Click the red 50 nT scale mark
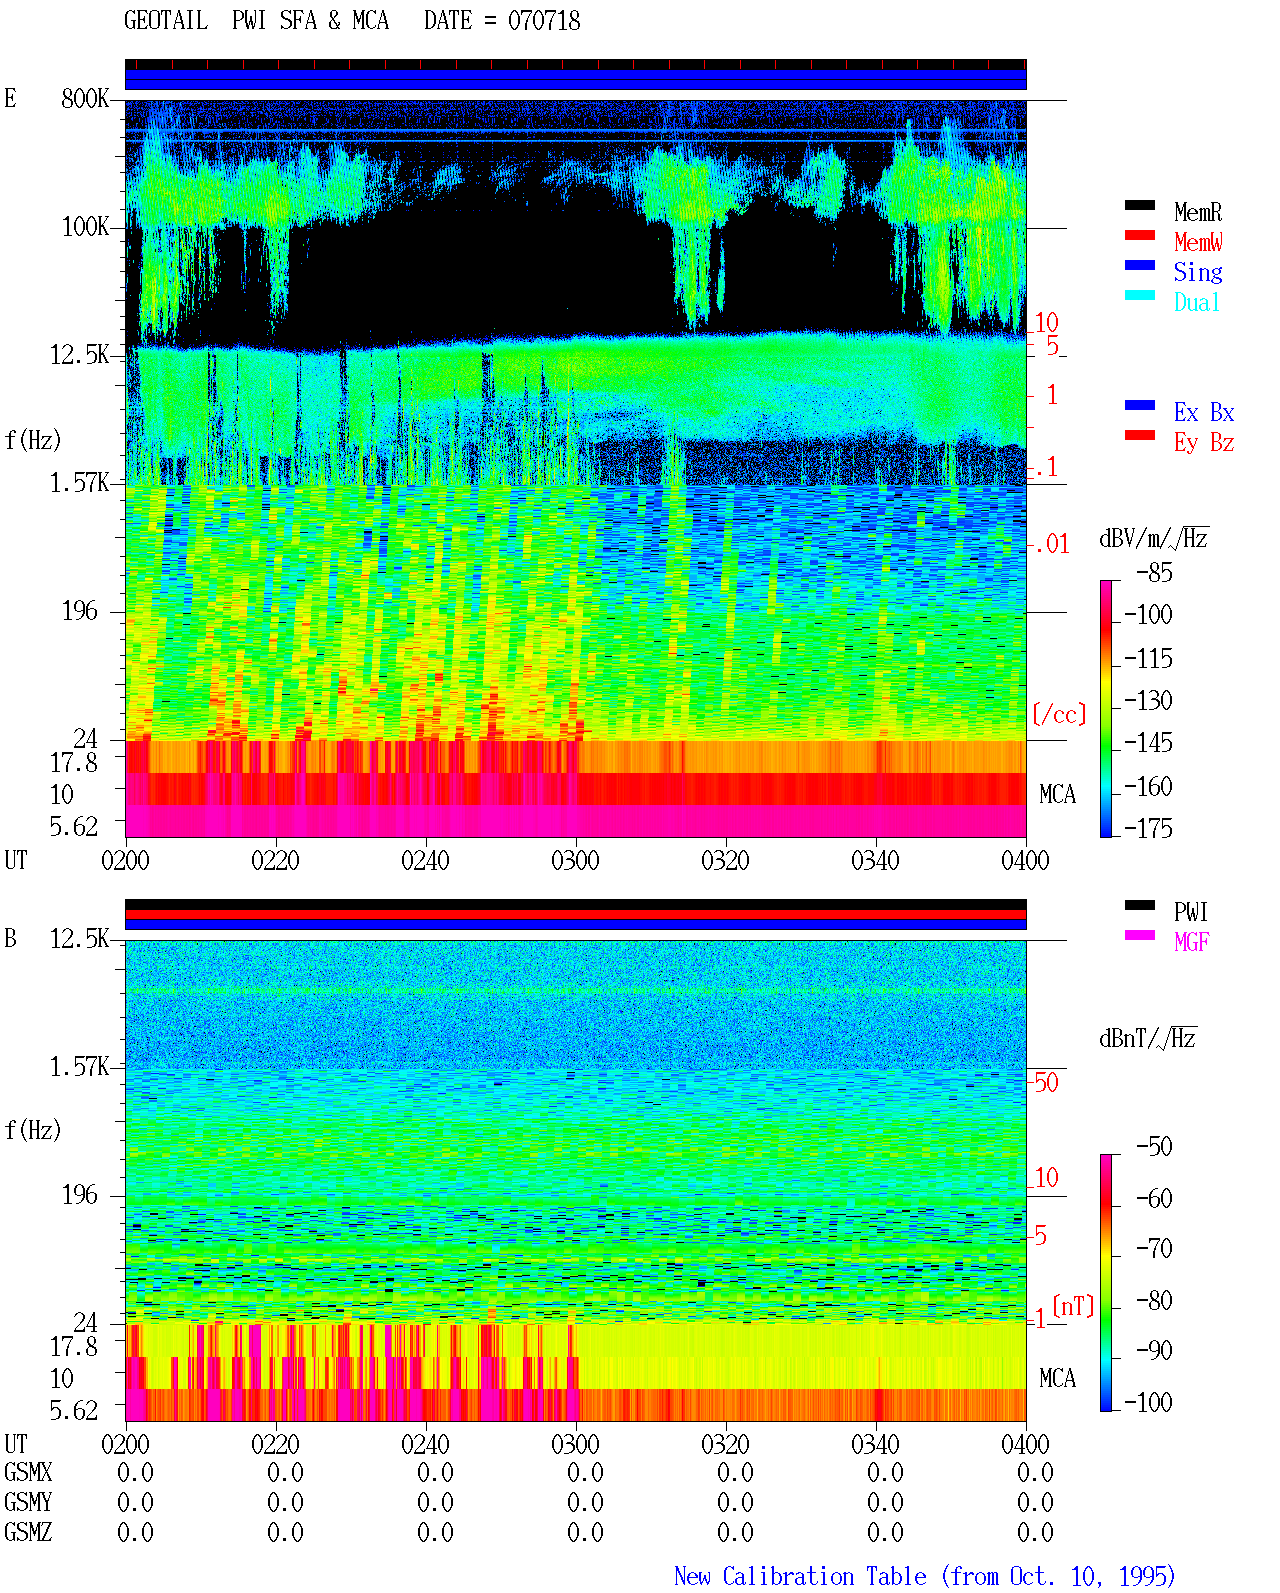1280x1593 pixels. pos(1046,1083)
